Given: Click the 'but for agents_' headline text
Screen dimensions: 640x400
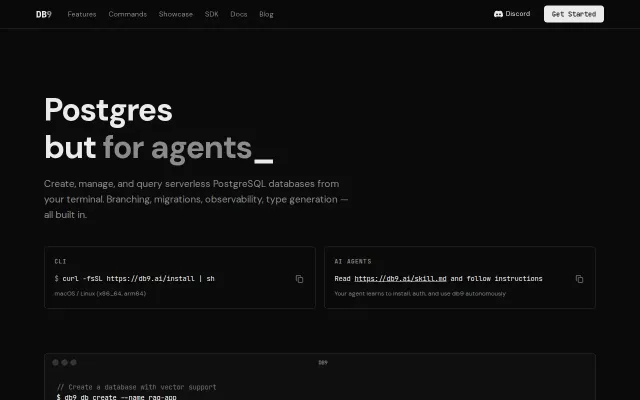Looking at the screenshot, I should click(x=159, y=148).
